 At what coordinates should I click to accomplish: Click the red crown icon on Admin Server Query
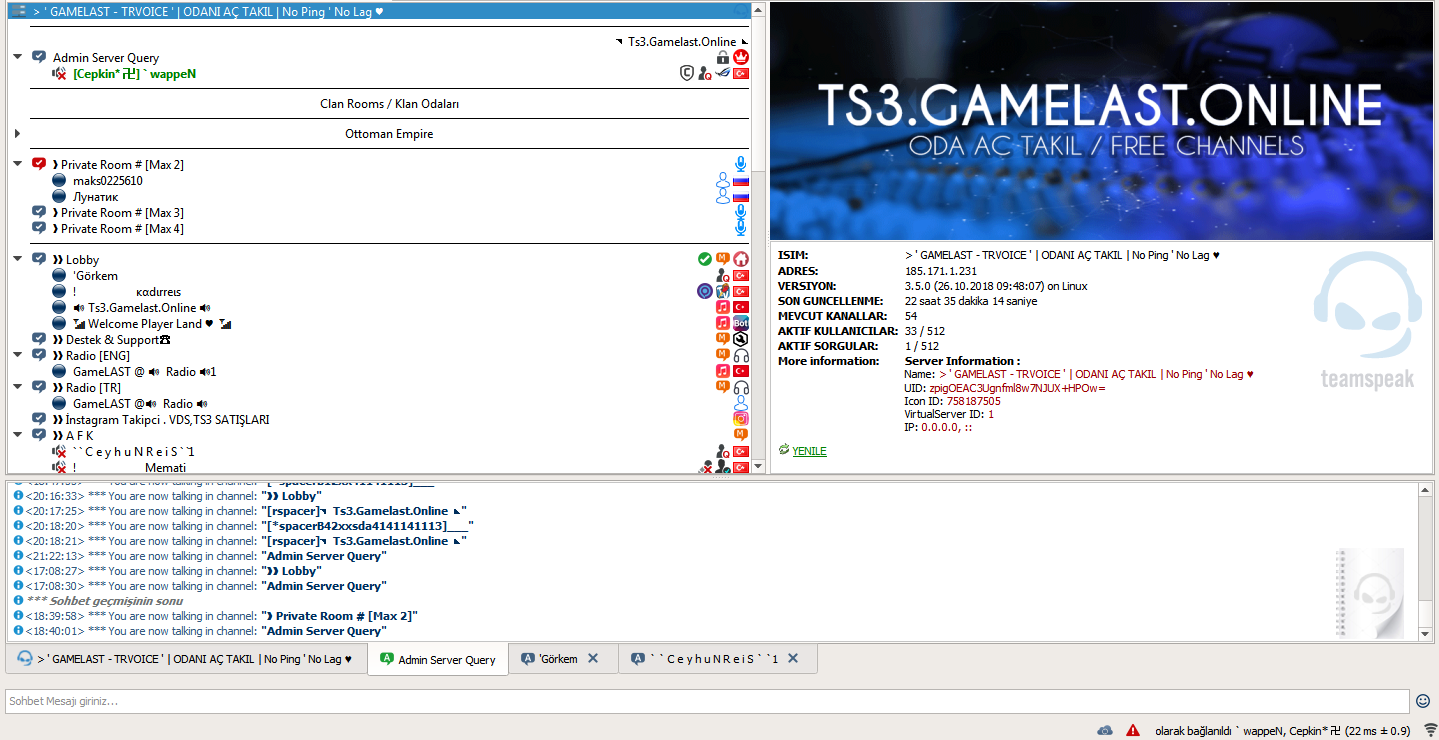click(x=741, y=57)
